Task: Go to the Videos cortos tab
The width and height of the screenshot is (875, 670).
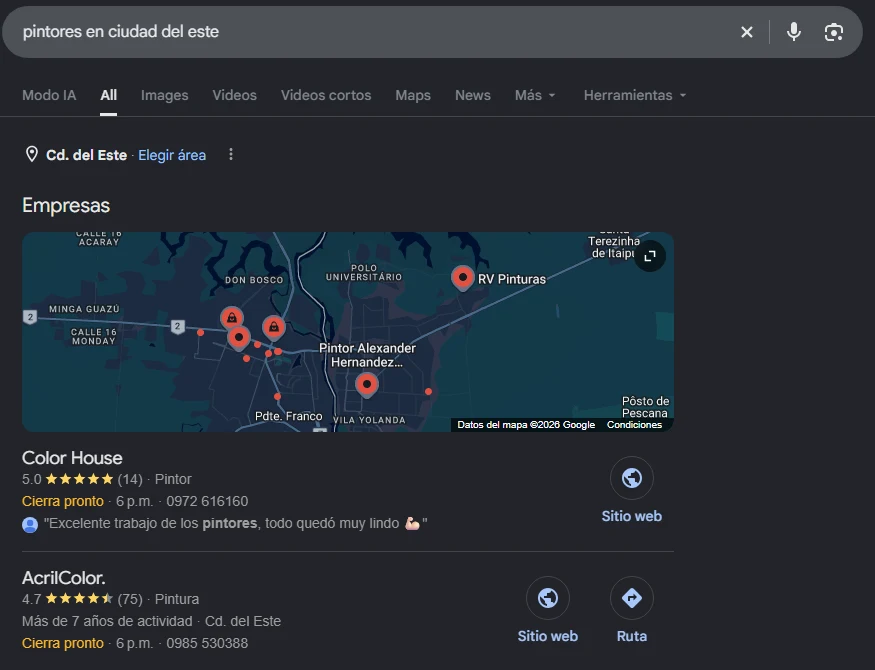Action: [326, 95]
